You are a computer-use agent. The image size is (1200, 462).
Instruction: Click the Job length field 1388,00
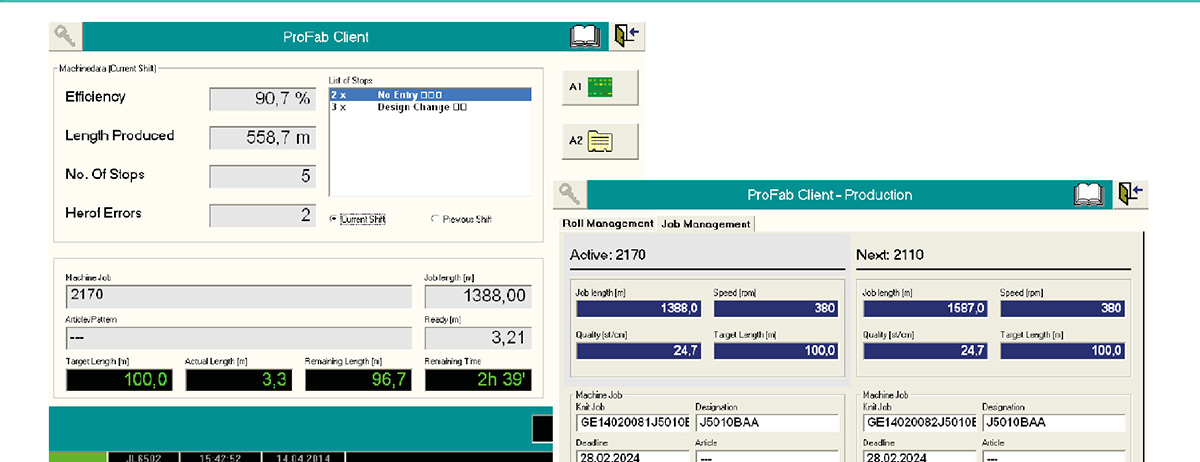click(x=478, y=296)
